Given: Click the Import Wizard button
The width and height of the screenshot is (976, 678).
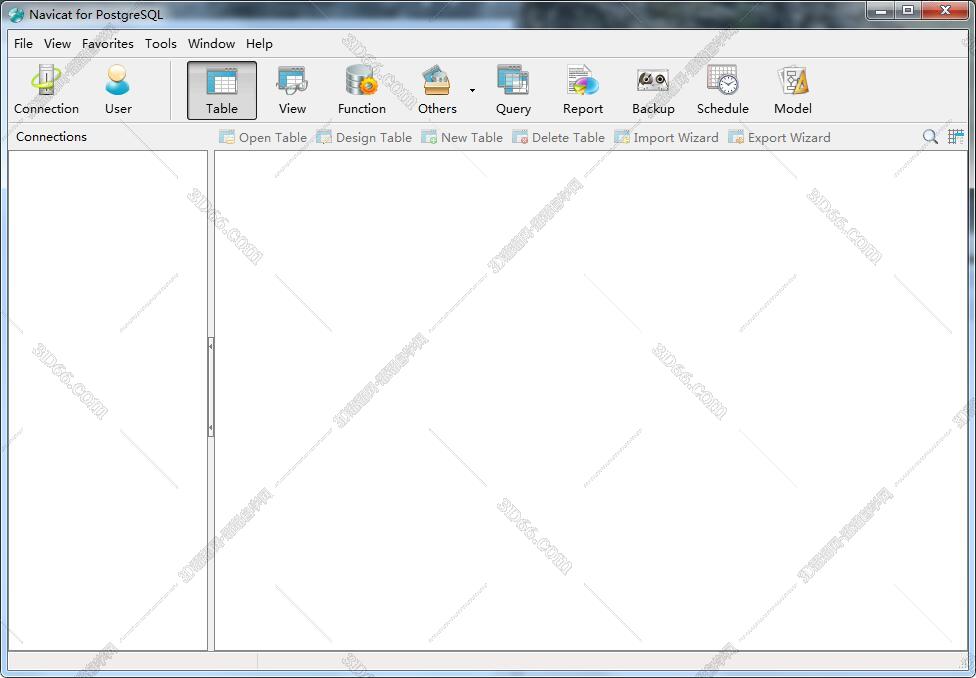Looking at the screenshot, I should click(x=666, y=138).
